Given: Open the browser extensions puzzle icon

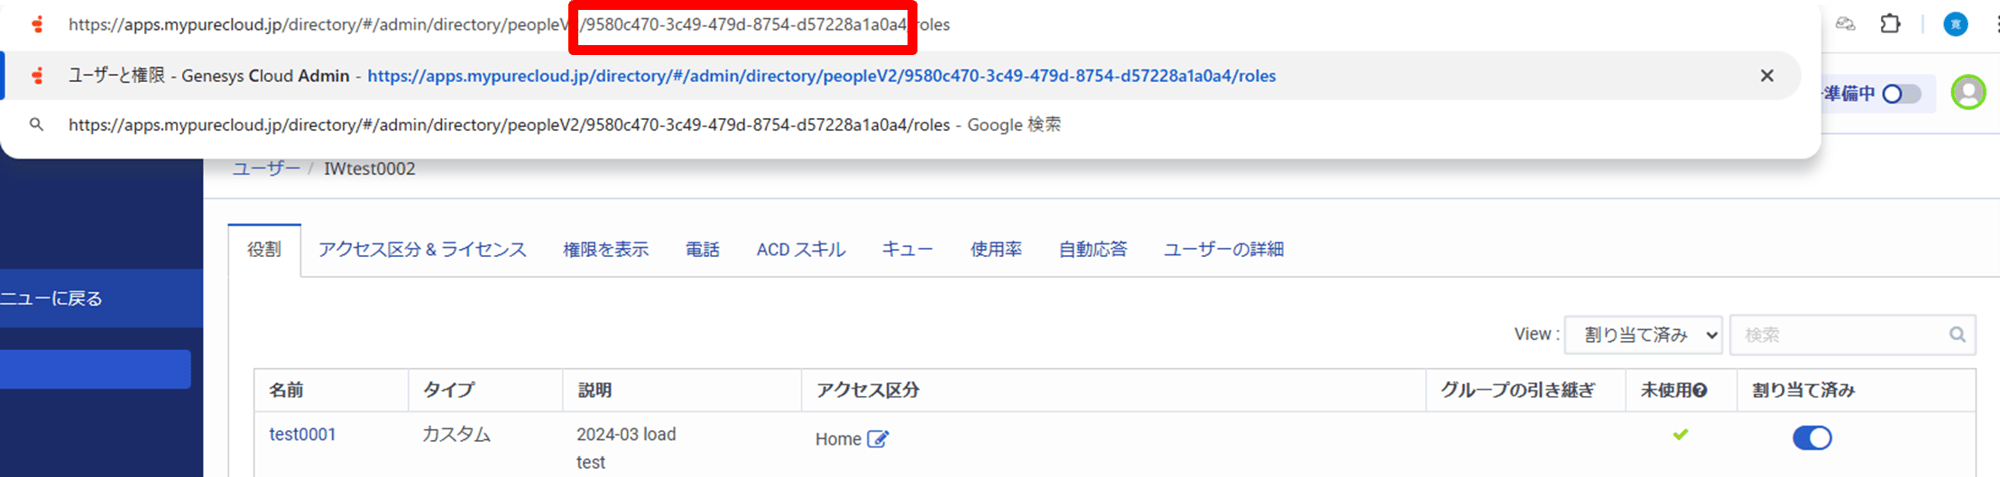Looking at the screenshot, I should (x=1890, y=23).
